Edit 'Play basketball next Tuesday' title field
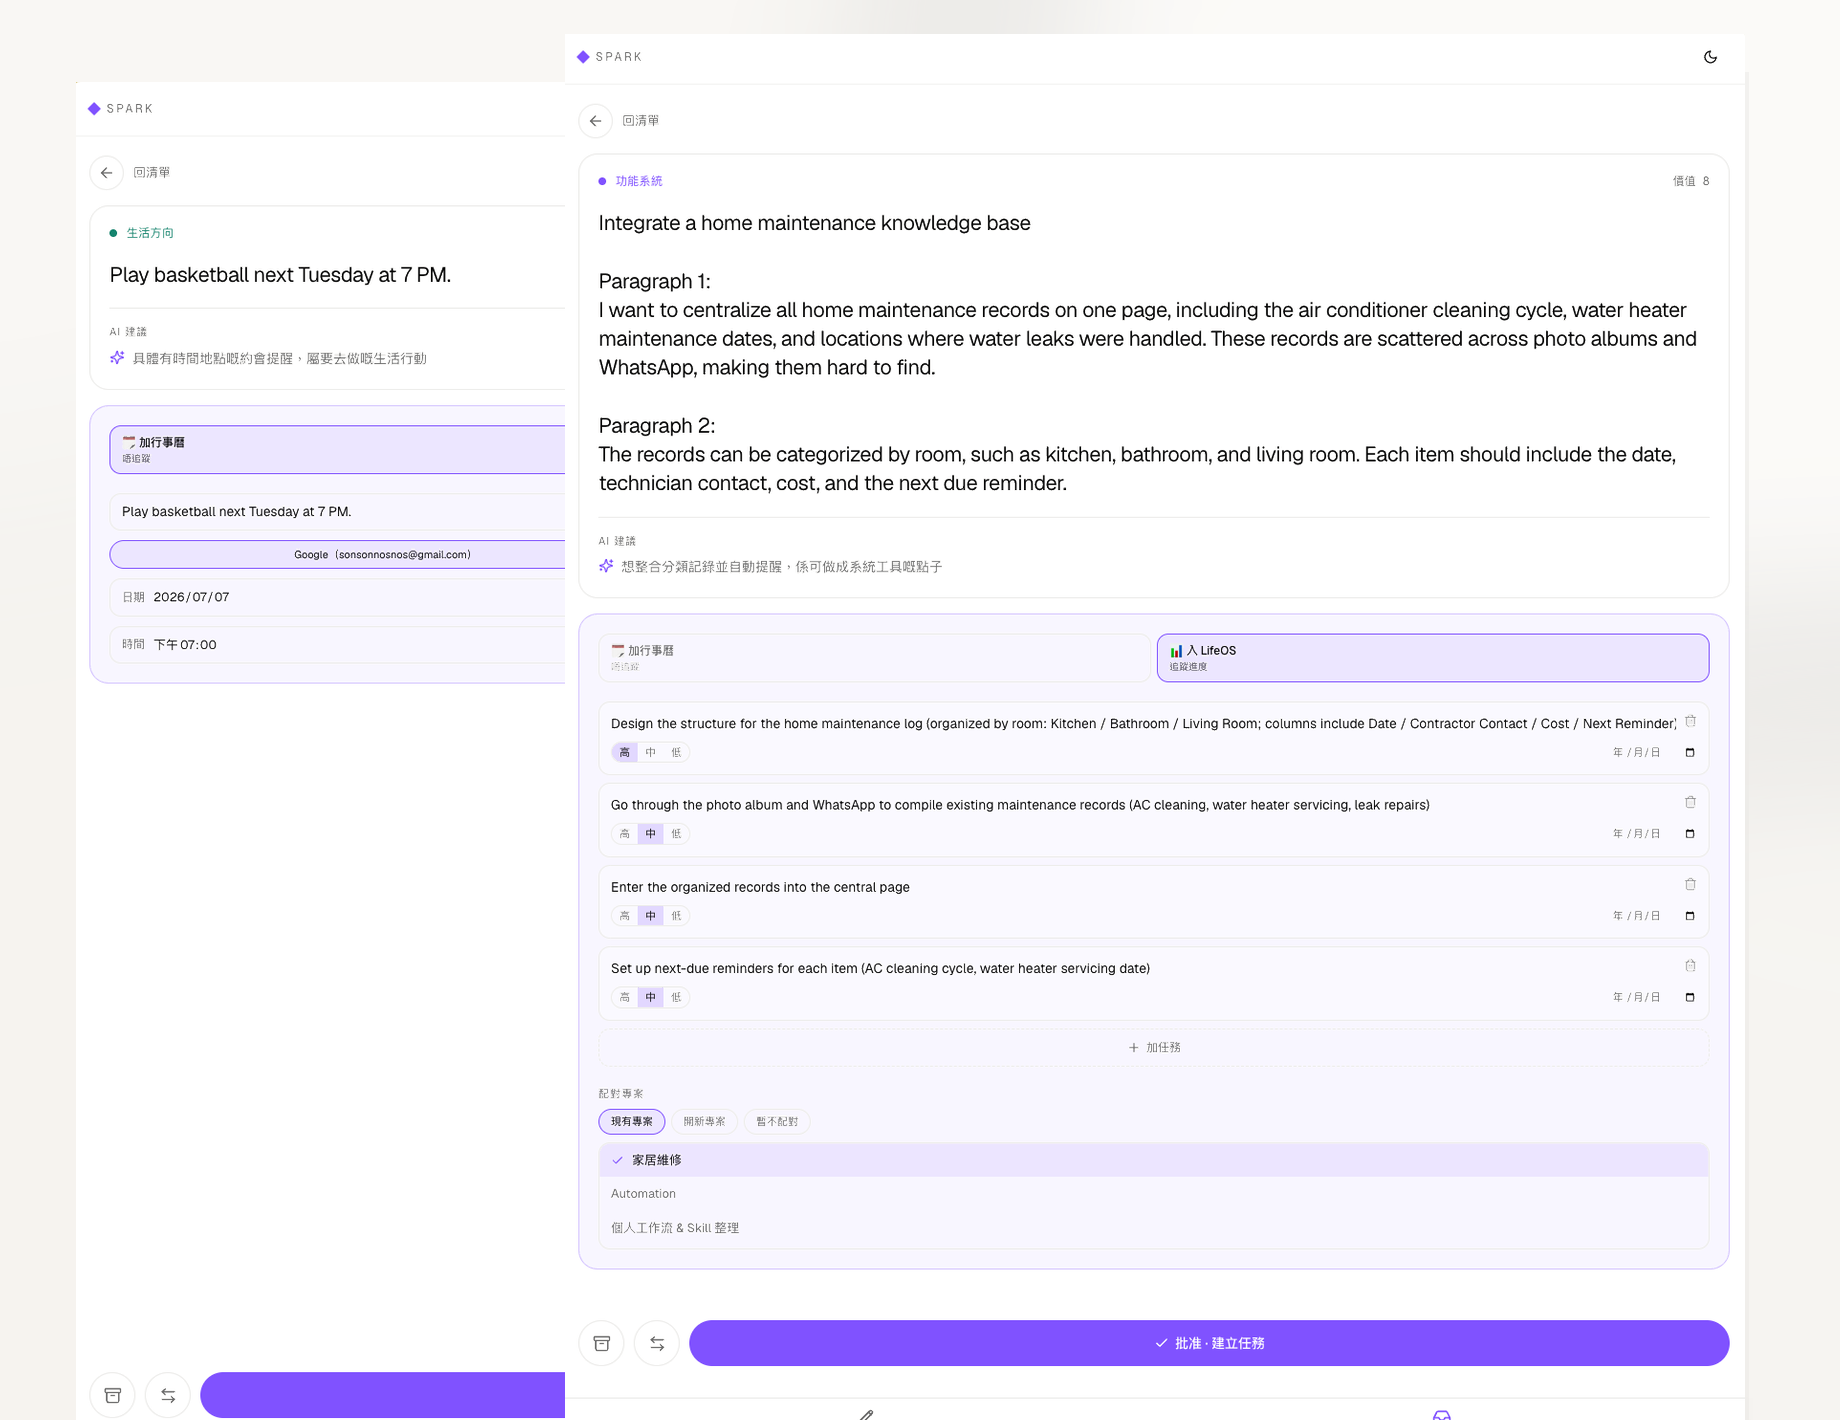The height and width of the screenshot is (1420, 1840). [x=337, y=512]
